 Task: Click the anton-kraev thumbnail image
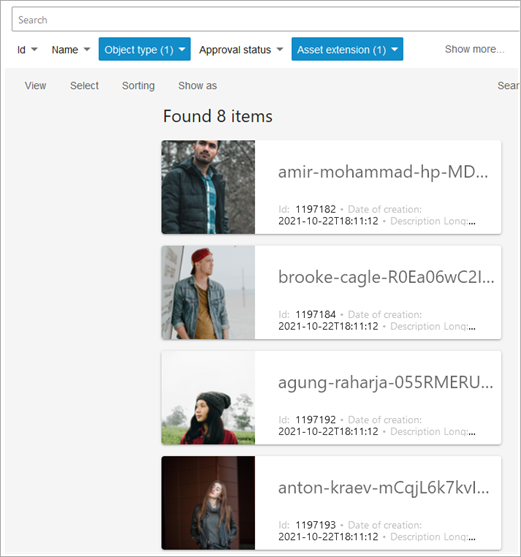coord(208,503)
